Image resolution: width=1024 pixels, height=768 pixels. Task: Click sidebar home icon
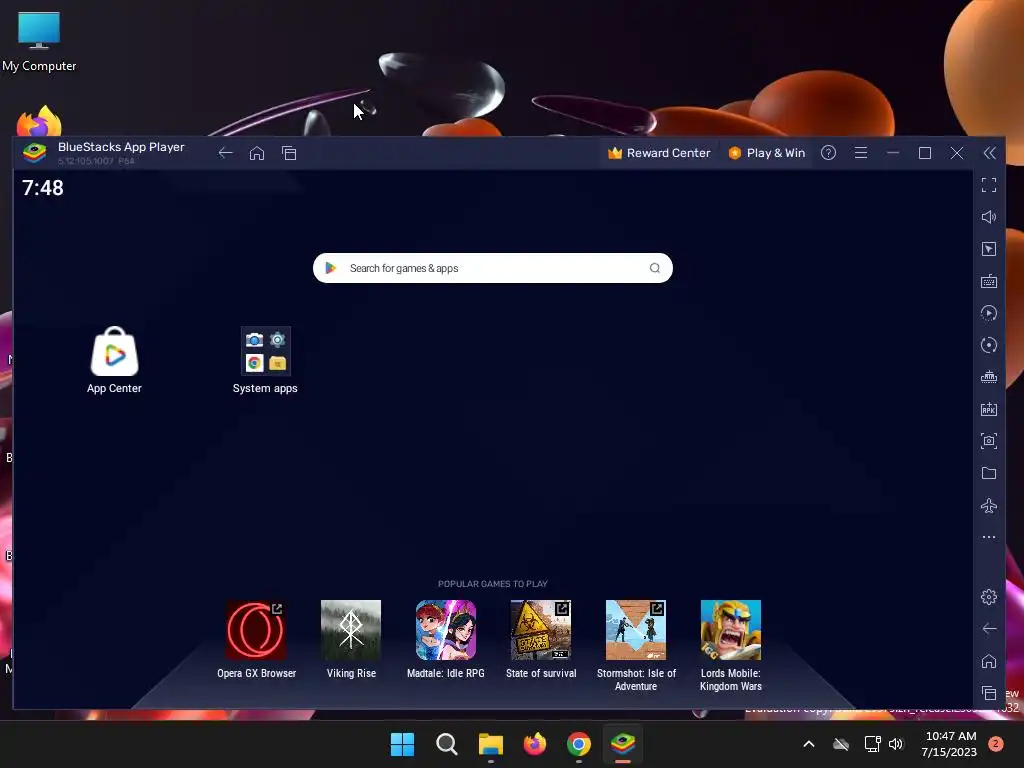tap(989, 661)
